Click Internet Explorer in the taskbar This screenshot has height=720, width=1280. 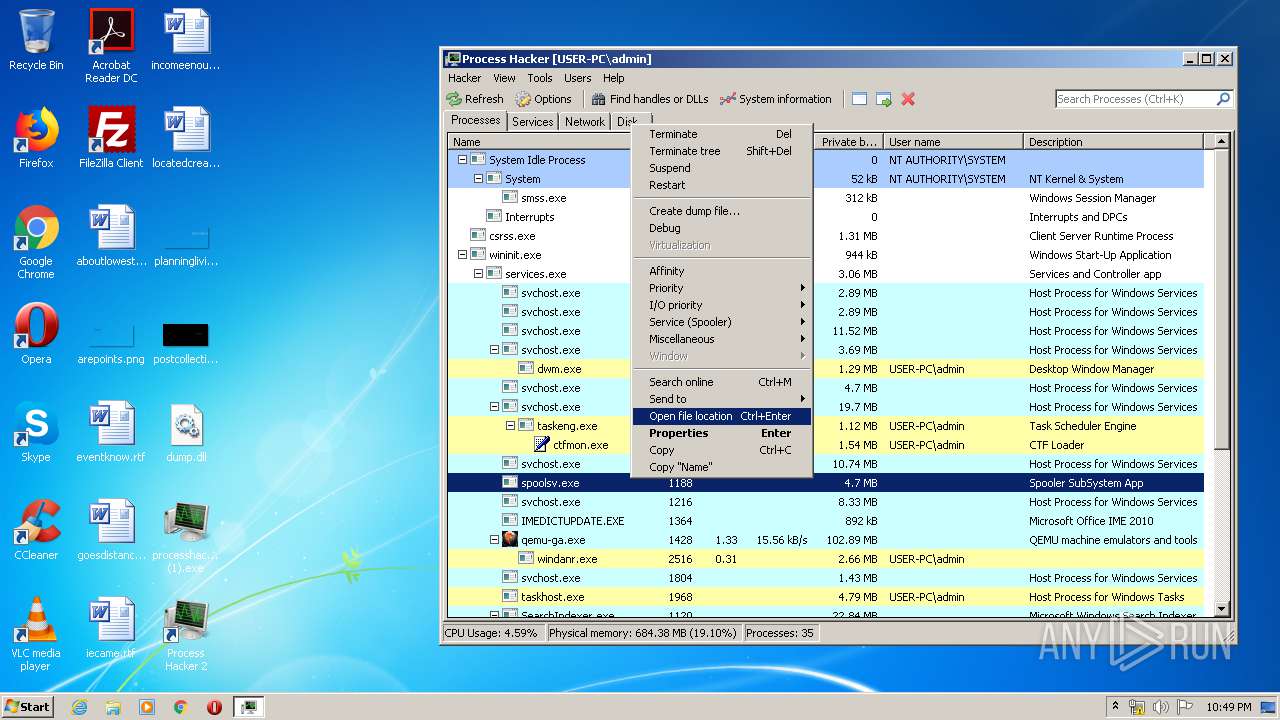[x=79, y=706]
